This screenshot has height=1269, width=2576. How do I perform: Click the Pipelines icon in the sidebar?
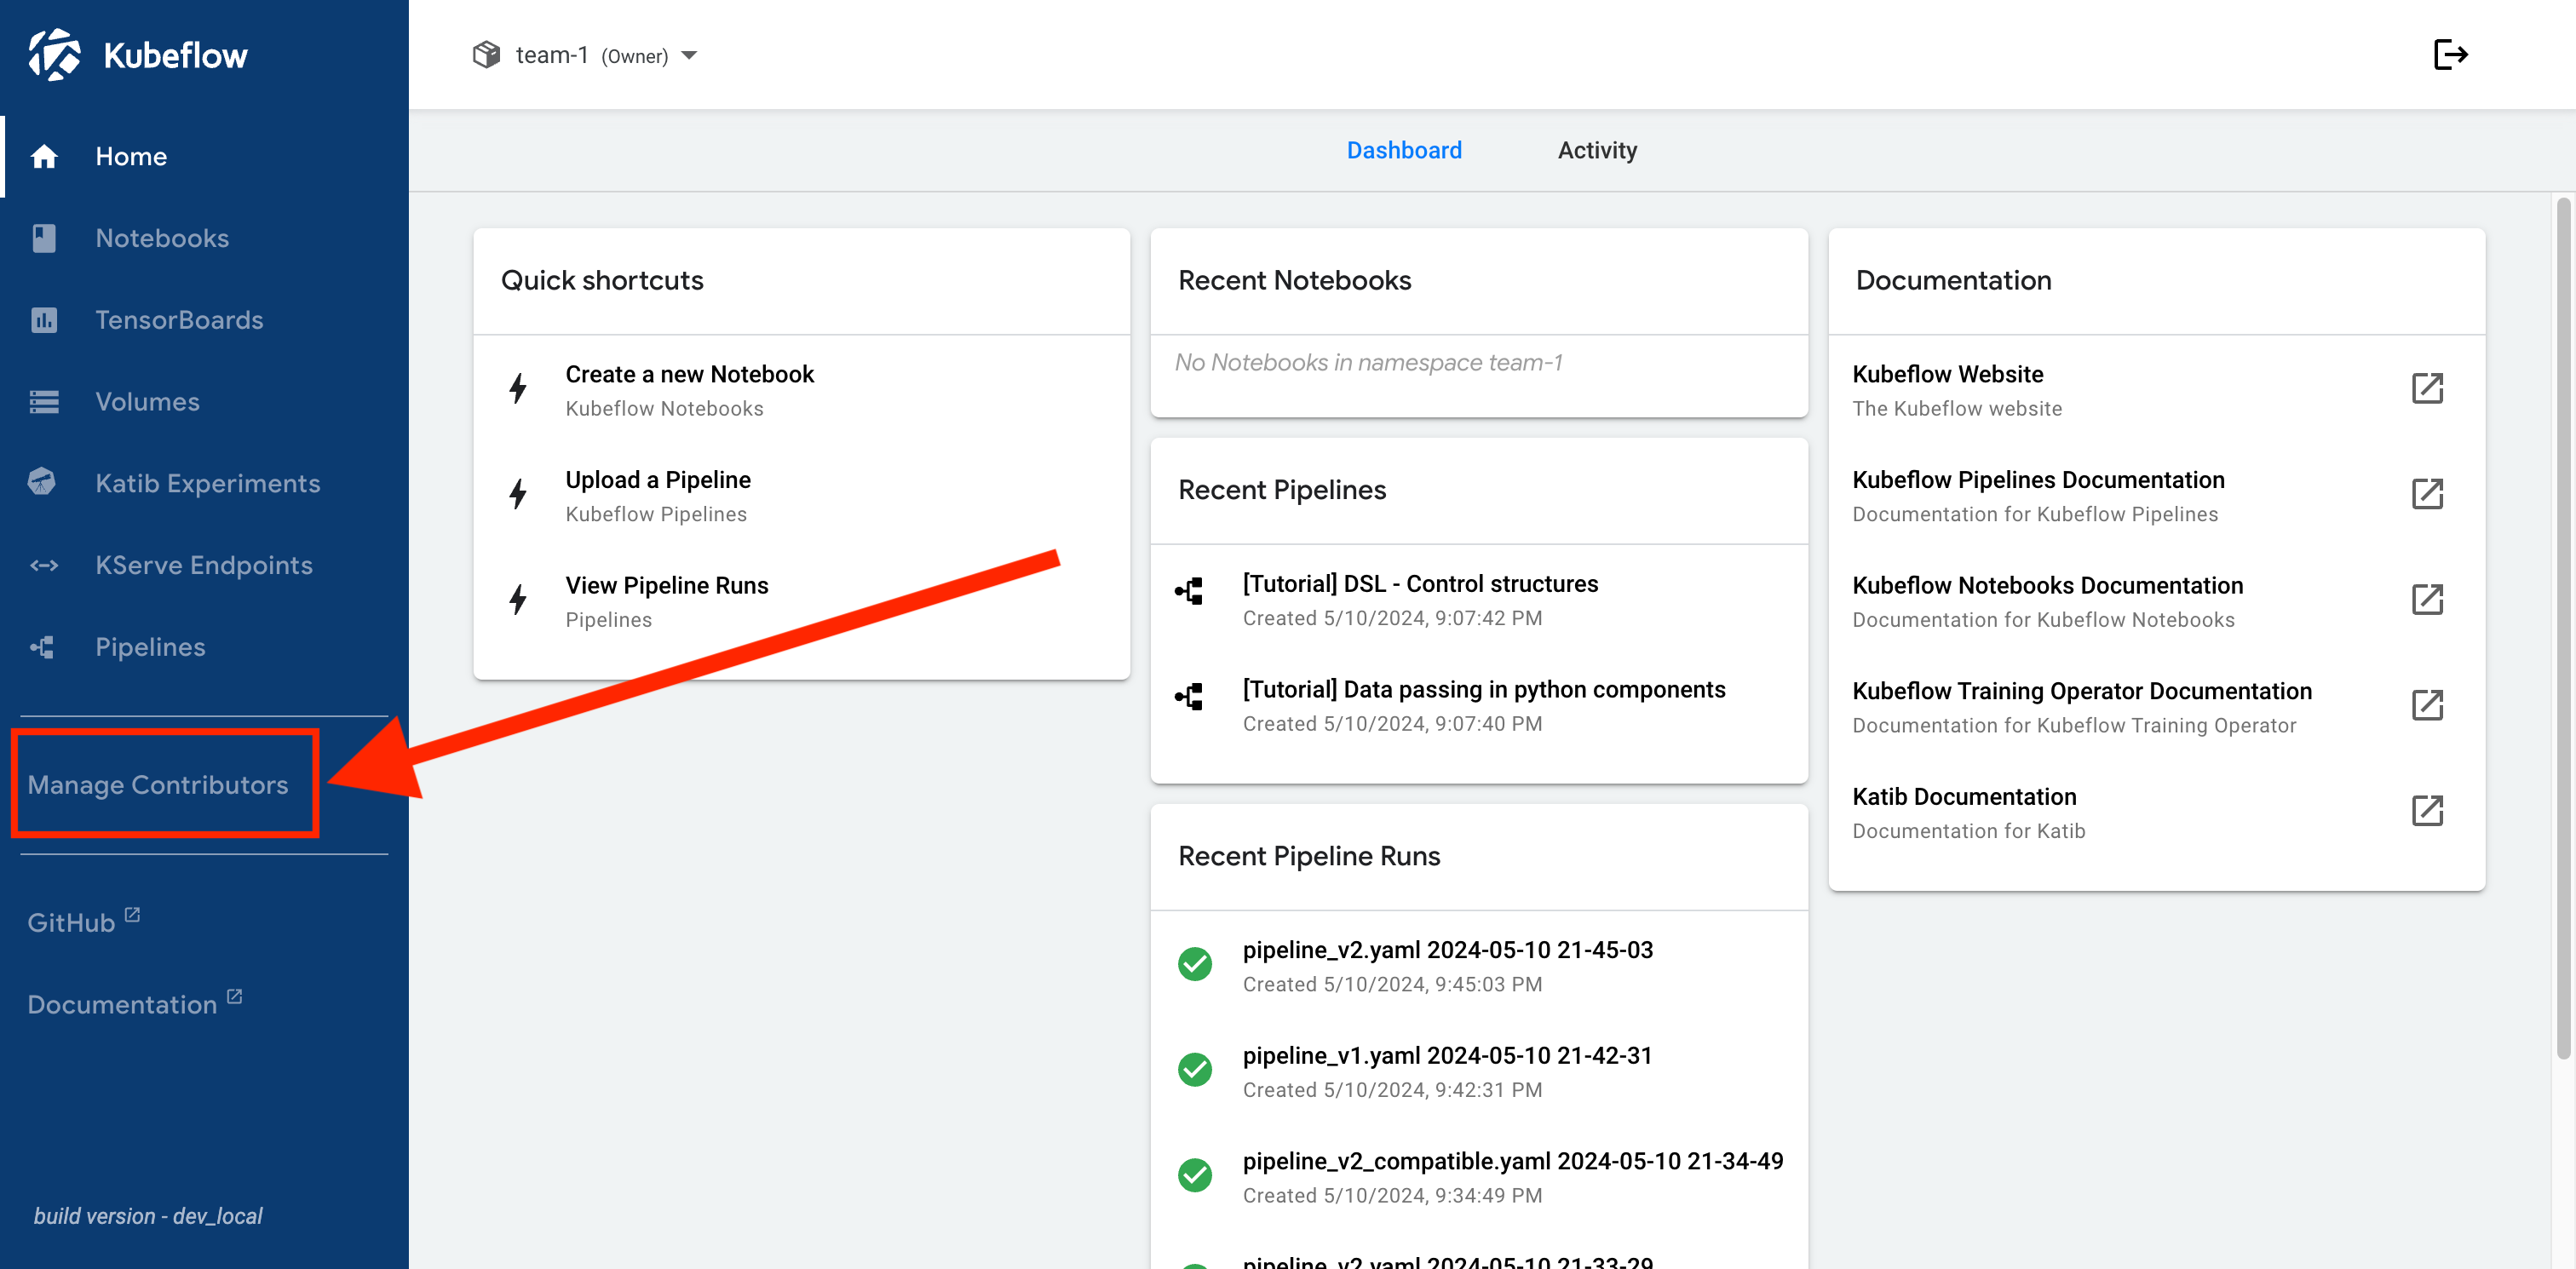click(44, 647)
